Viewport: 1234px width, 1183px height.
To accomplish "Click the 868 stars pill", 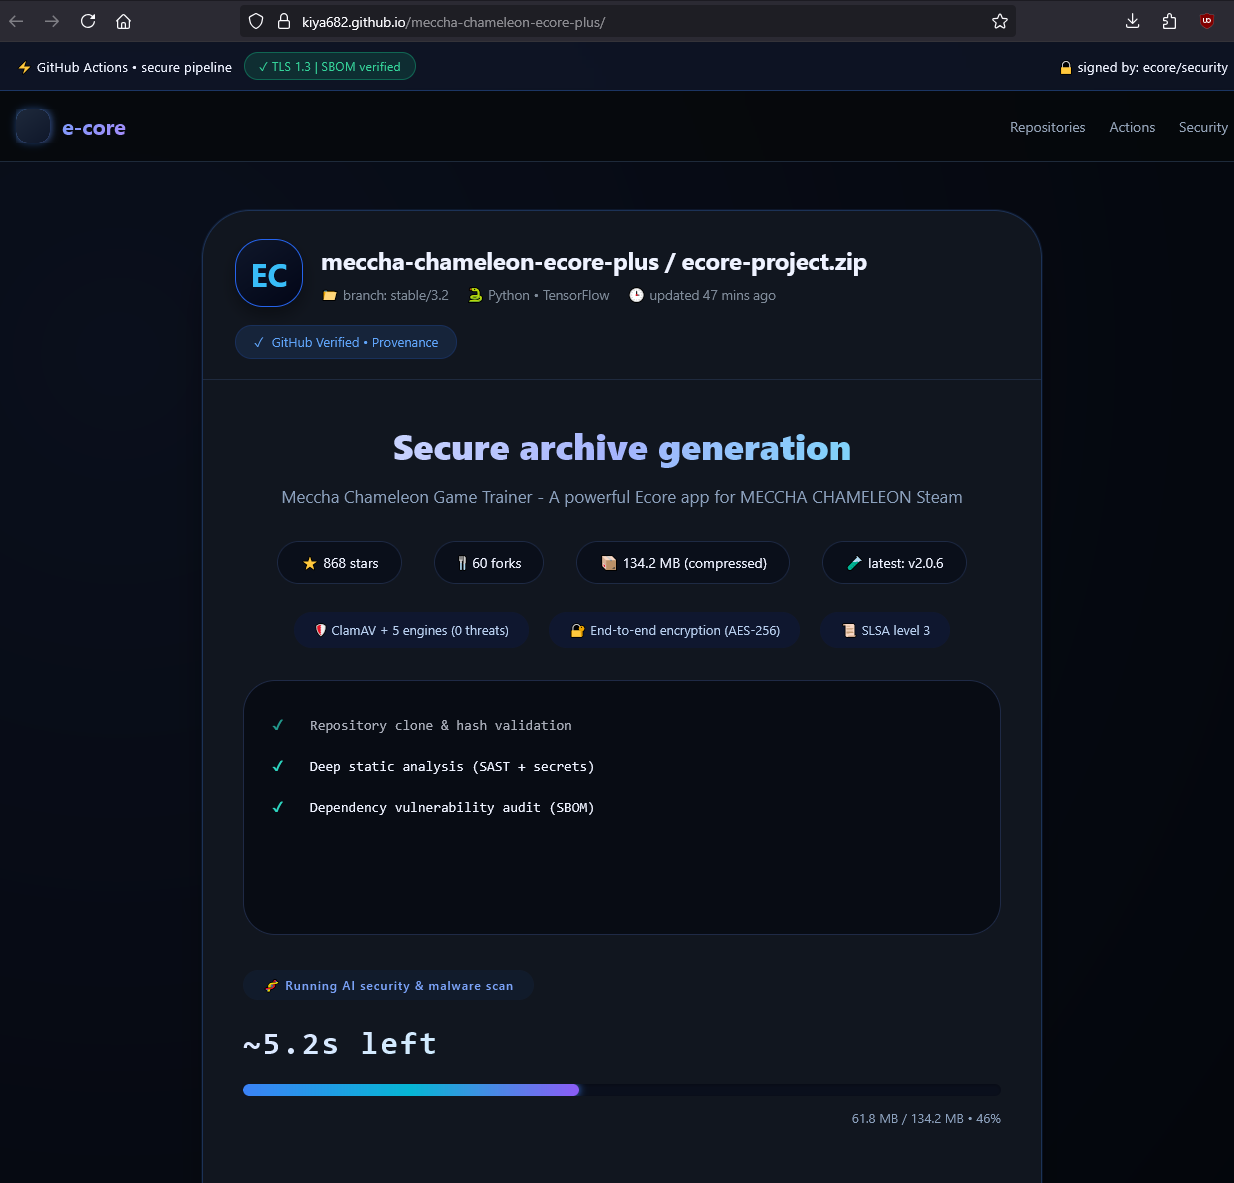I will [339, 563].
